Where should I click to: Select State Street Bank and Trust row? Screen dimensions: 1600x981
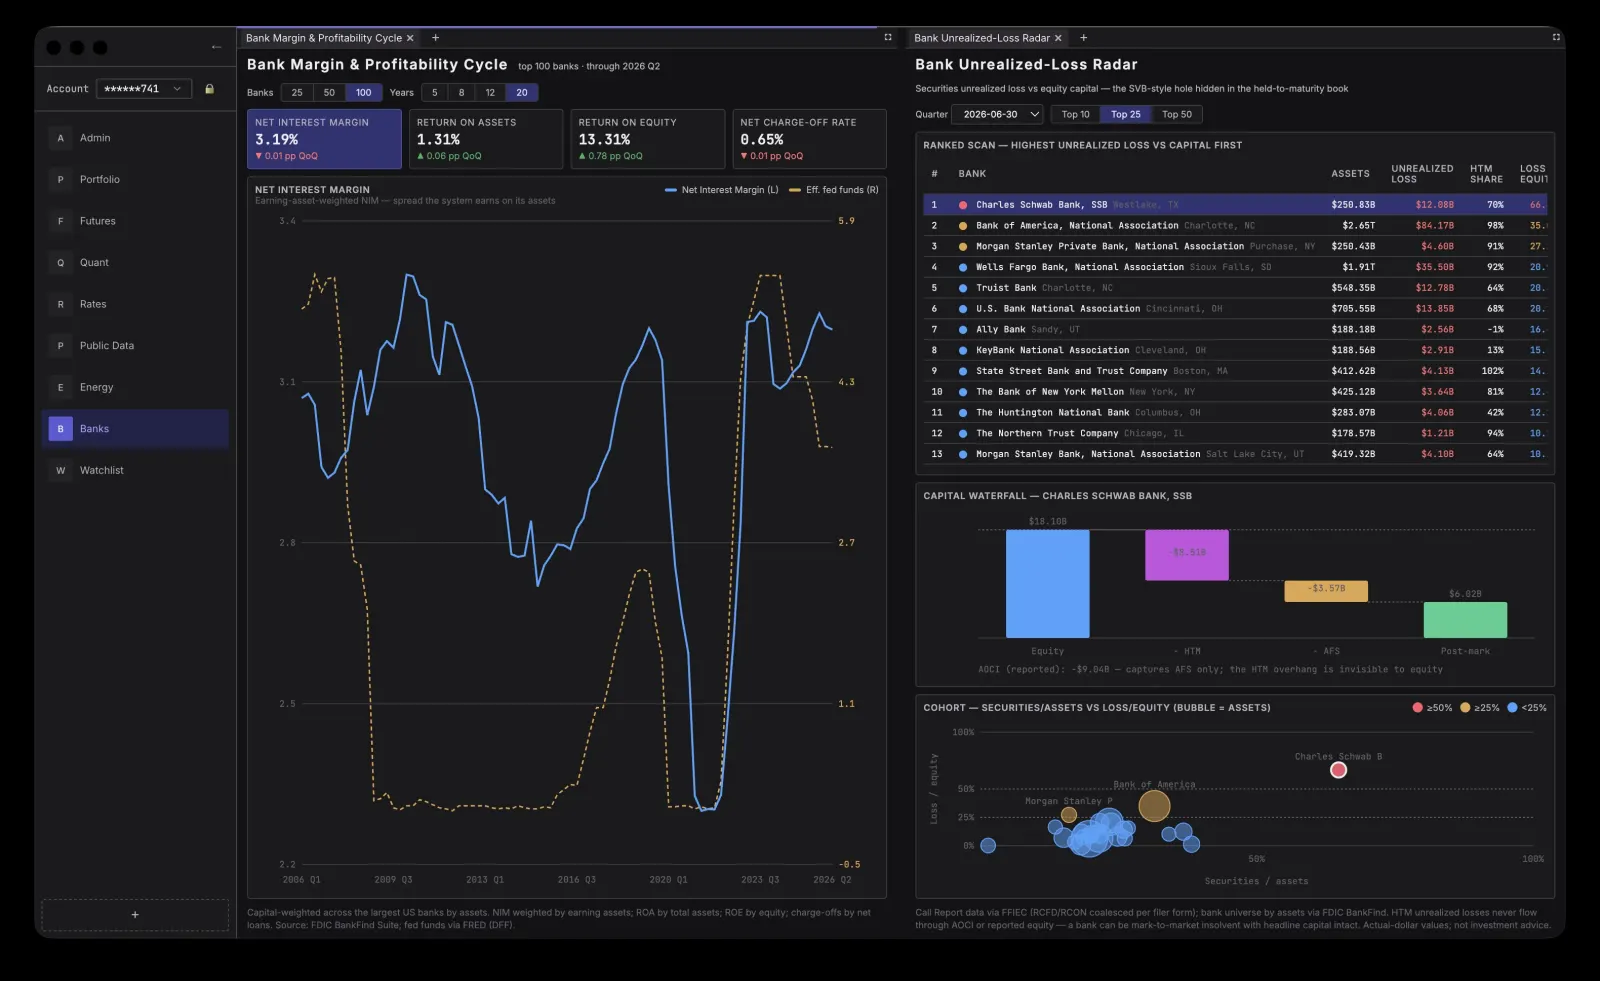(x=1235, y=371)
